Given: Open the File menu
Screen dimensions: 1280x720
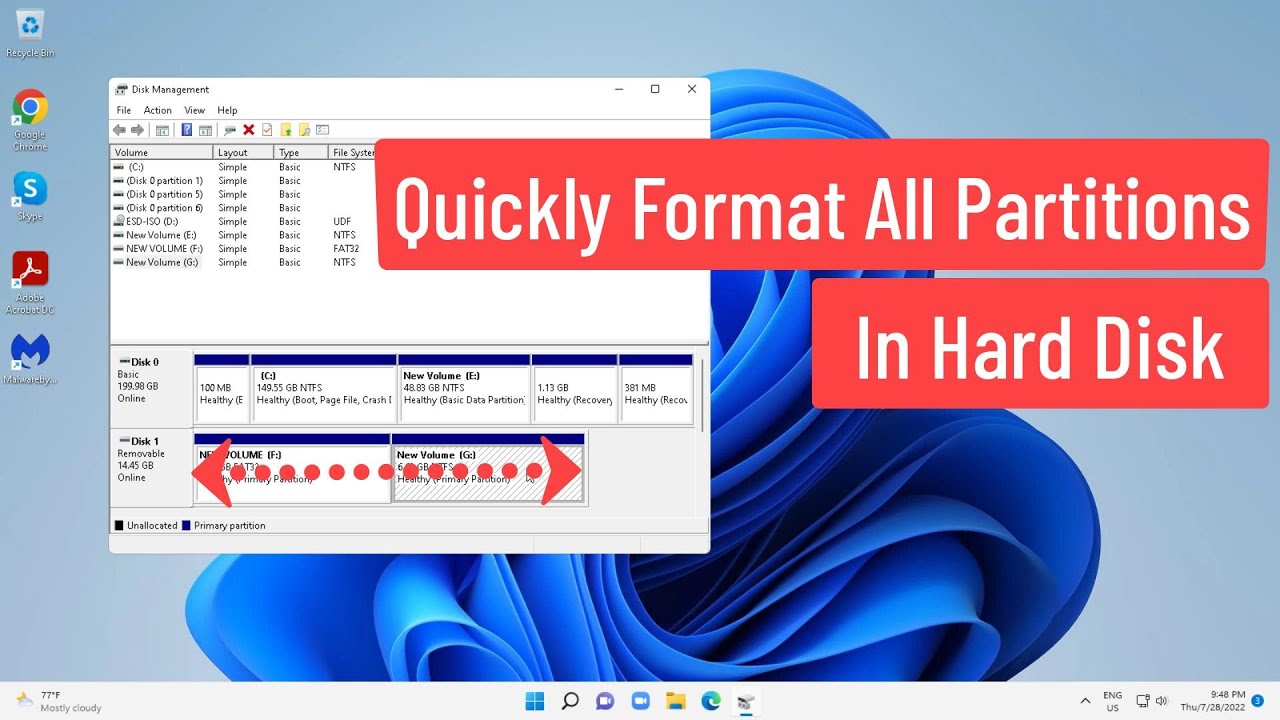Looking at the screenshot, I should (x=124, y=110).
